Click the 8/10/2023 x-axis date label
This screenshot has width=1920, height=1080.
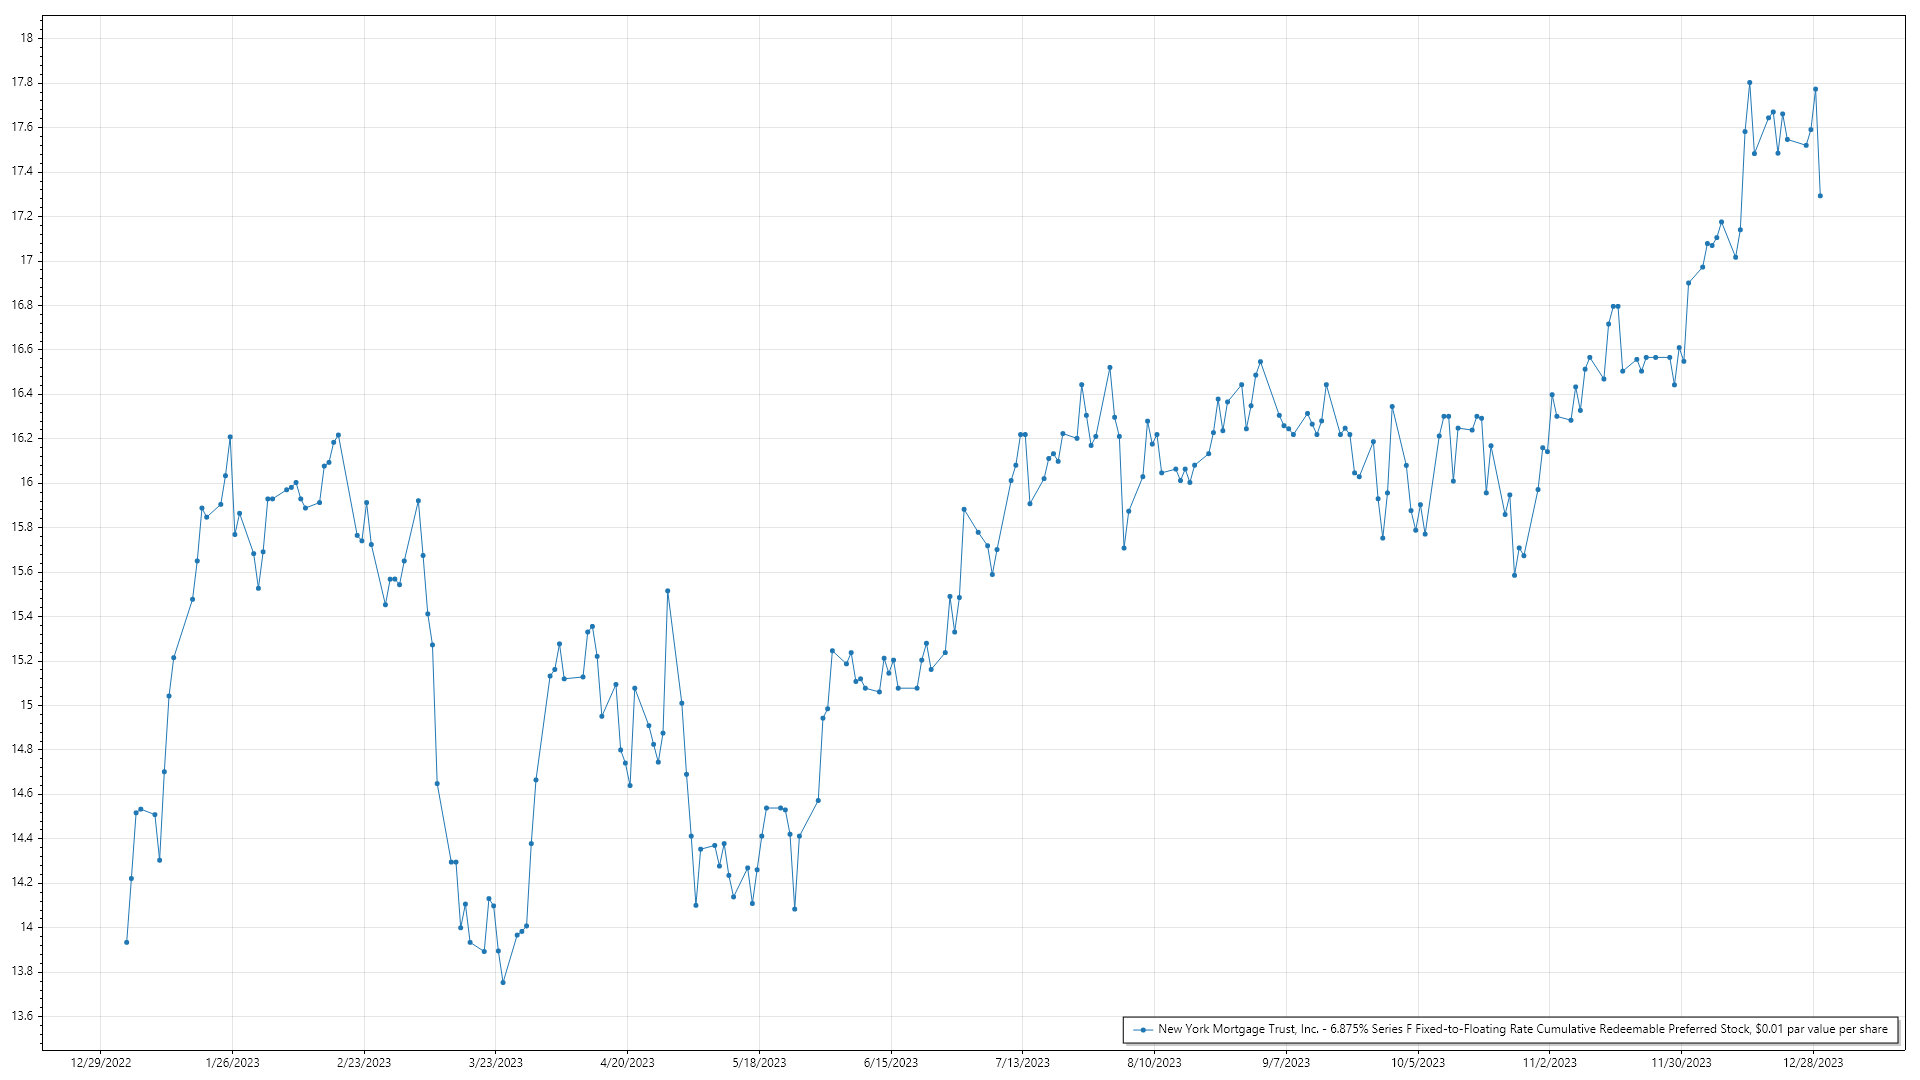click(x=1154, y=1063)
